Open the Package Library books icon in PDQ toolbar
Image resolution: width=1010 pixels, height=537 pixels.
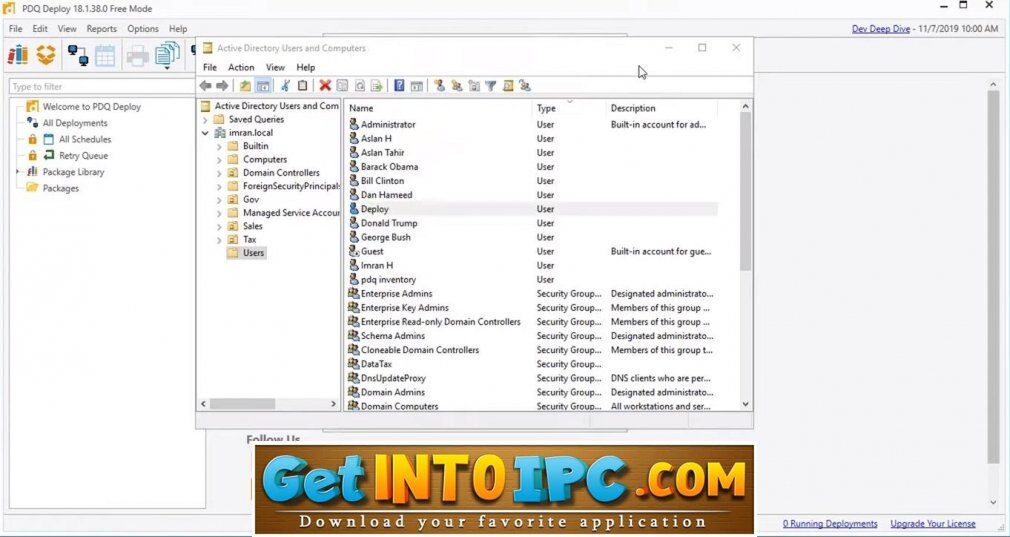click(18, 55)
